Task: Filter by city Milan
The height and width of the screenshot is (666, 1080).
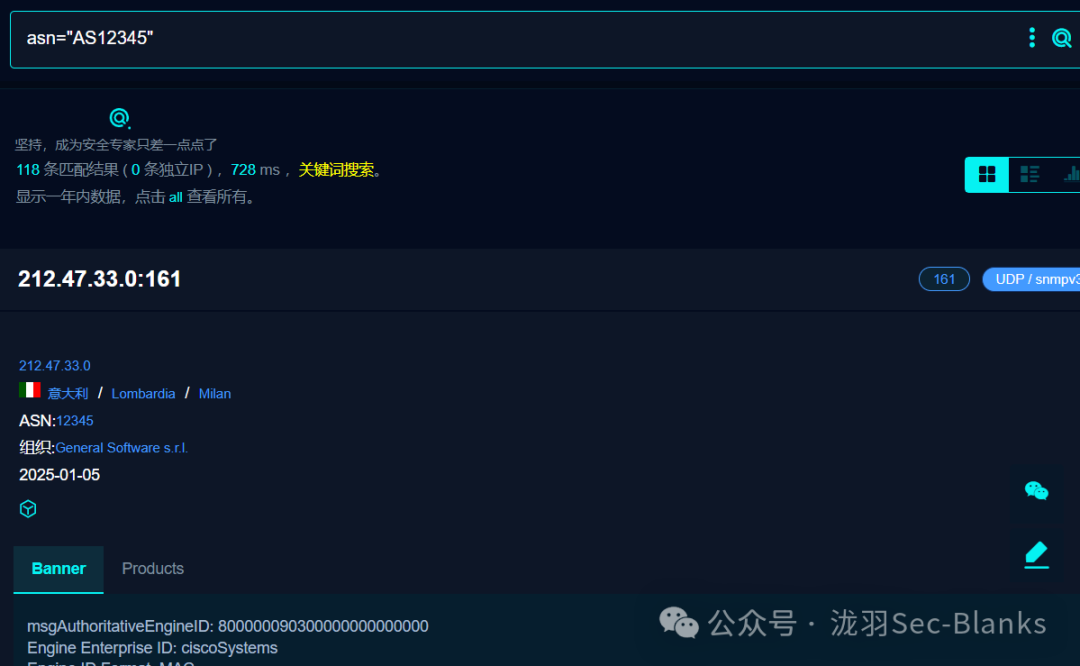Action: click(215, 394)
